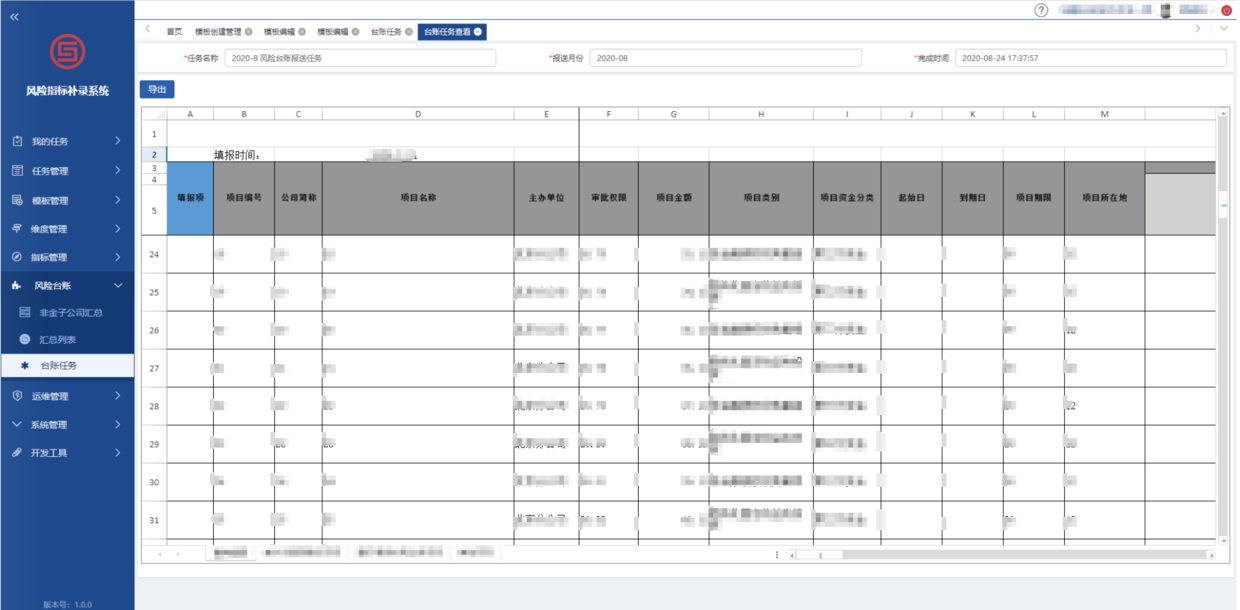Click the 项目名称 header cell

tap(418, 198)
